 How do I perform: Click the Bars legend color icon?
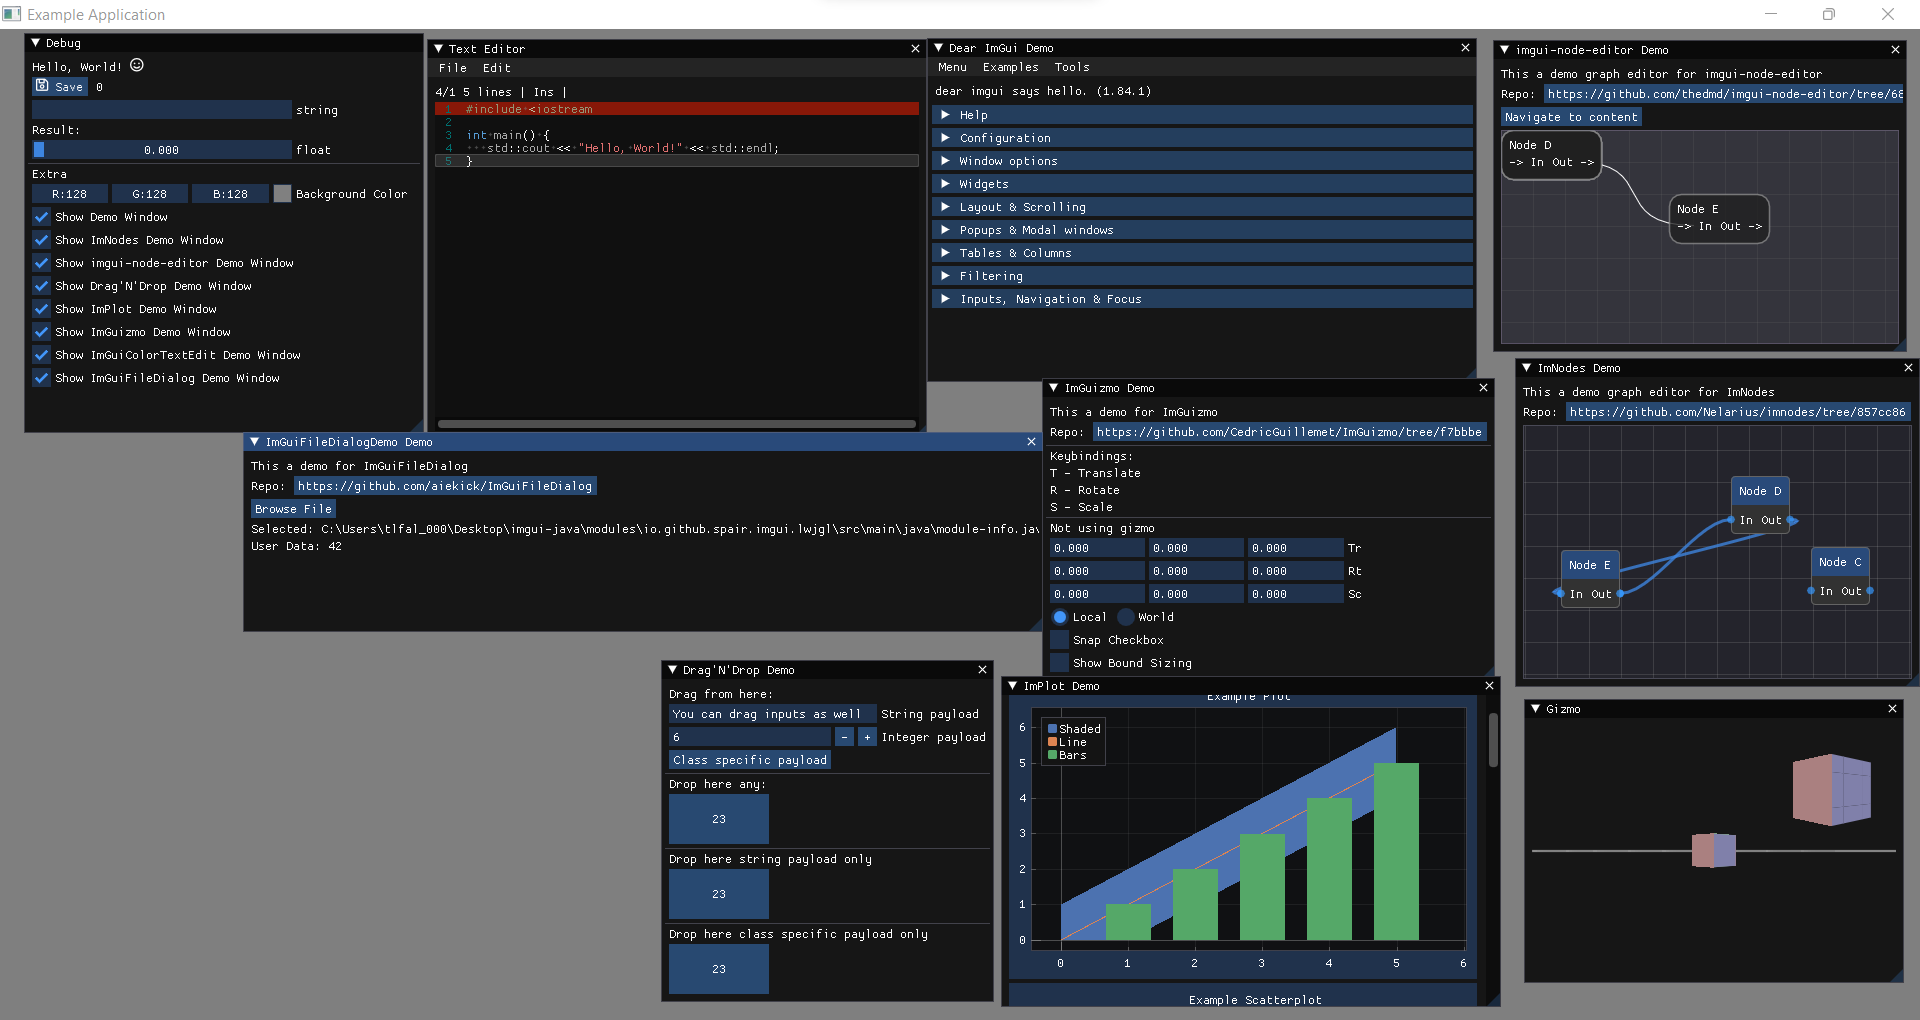click(x=1052, y=755)
